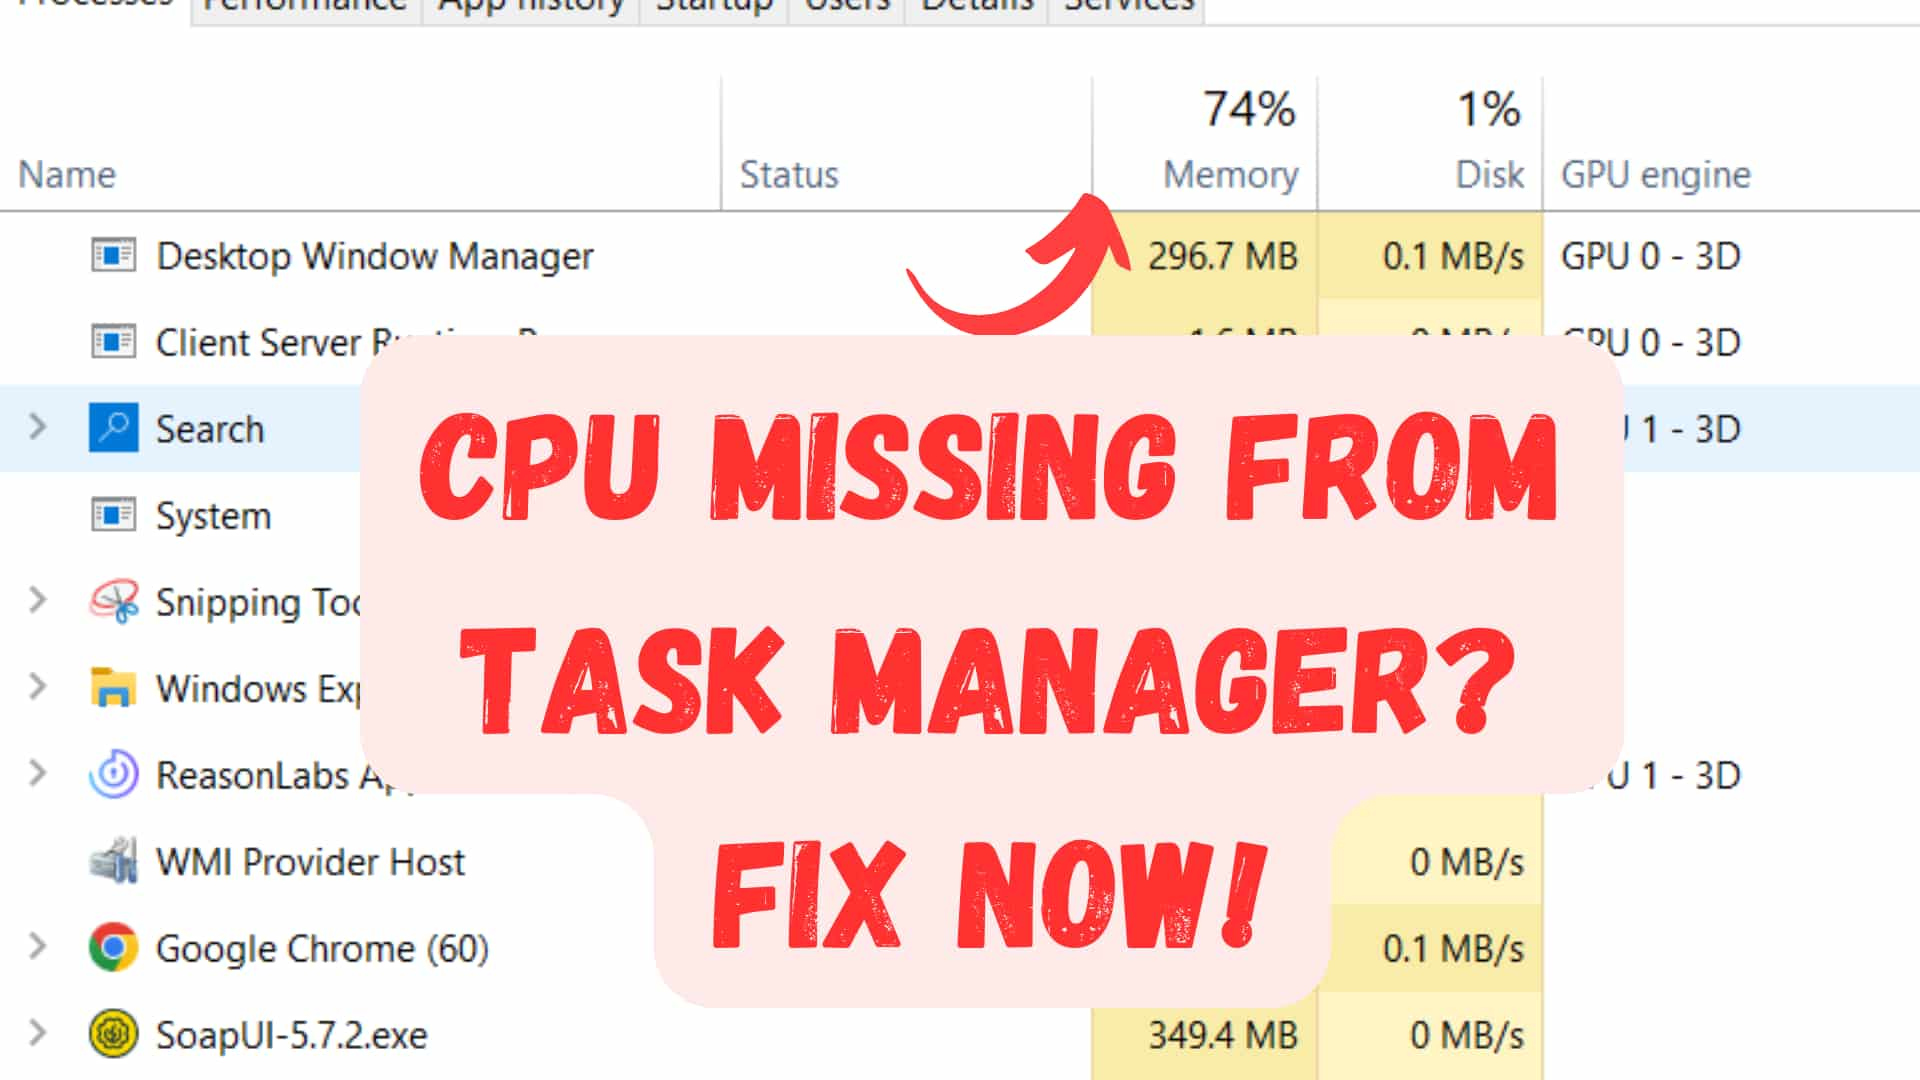Expand the Search process tree item
1920x1080 pixels.
coord(37,427)
